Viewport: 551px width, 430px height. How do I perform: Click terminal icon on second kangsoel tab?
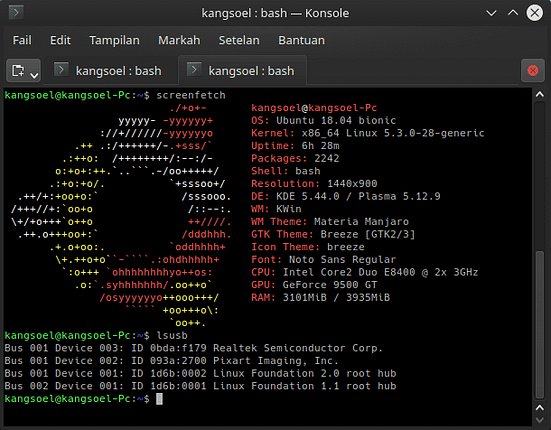coord(194,69)
